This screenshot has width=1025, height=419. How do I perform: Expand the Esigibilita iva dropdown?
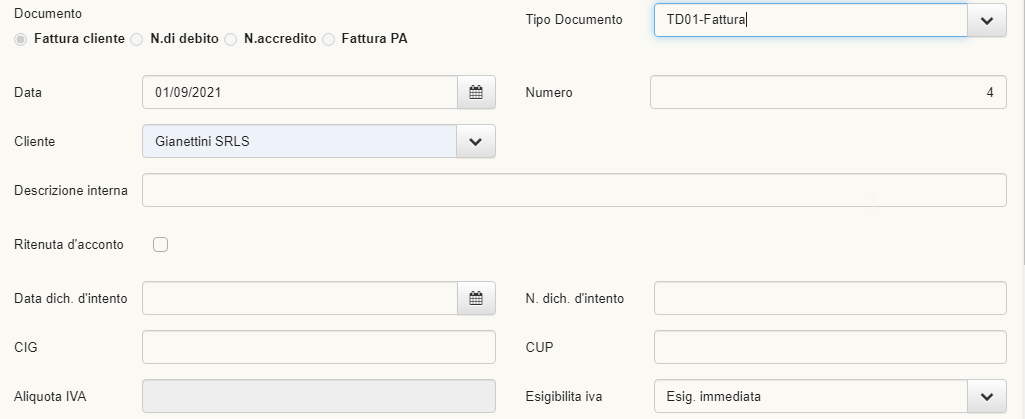pos(987,396)
